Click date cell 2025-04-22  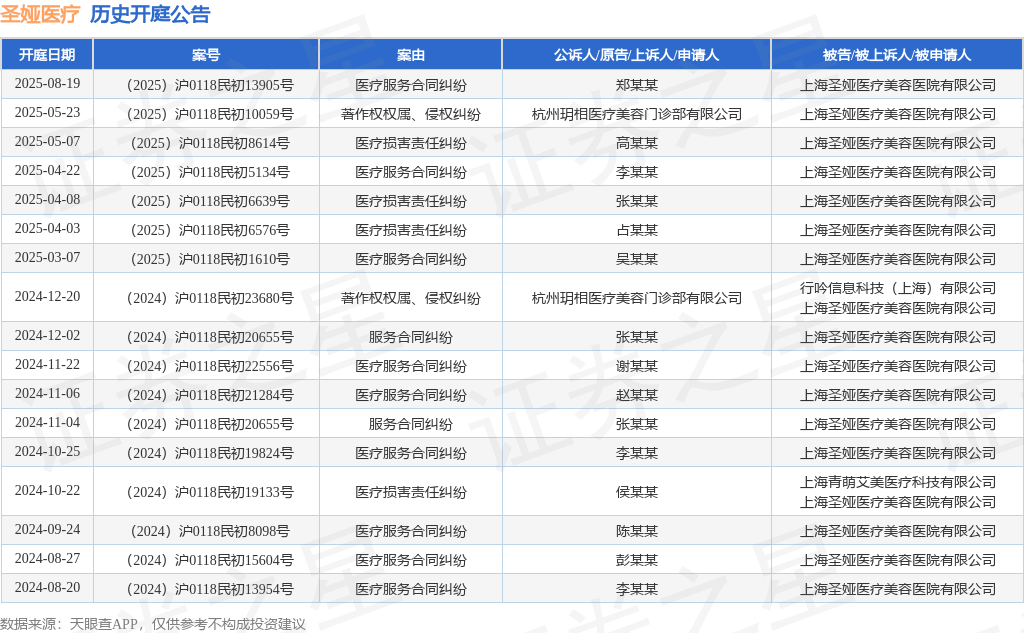pos(47,170)
